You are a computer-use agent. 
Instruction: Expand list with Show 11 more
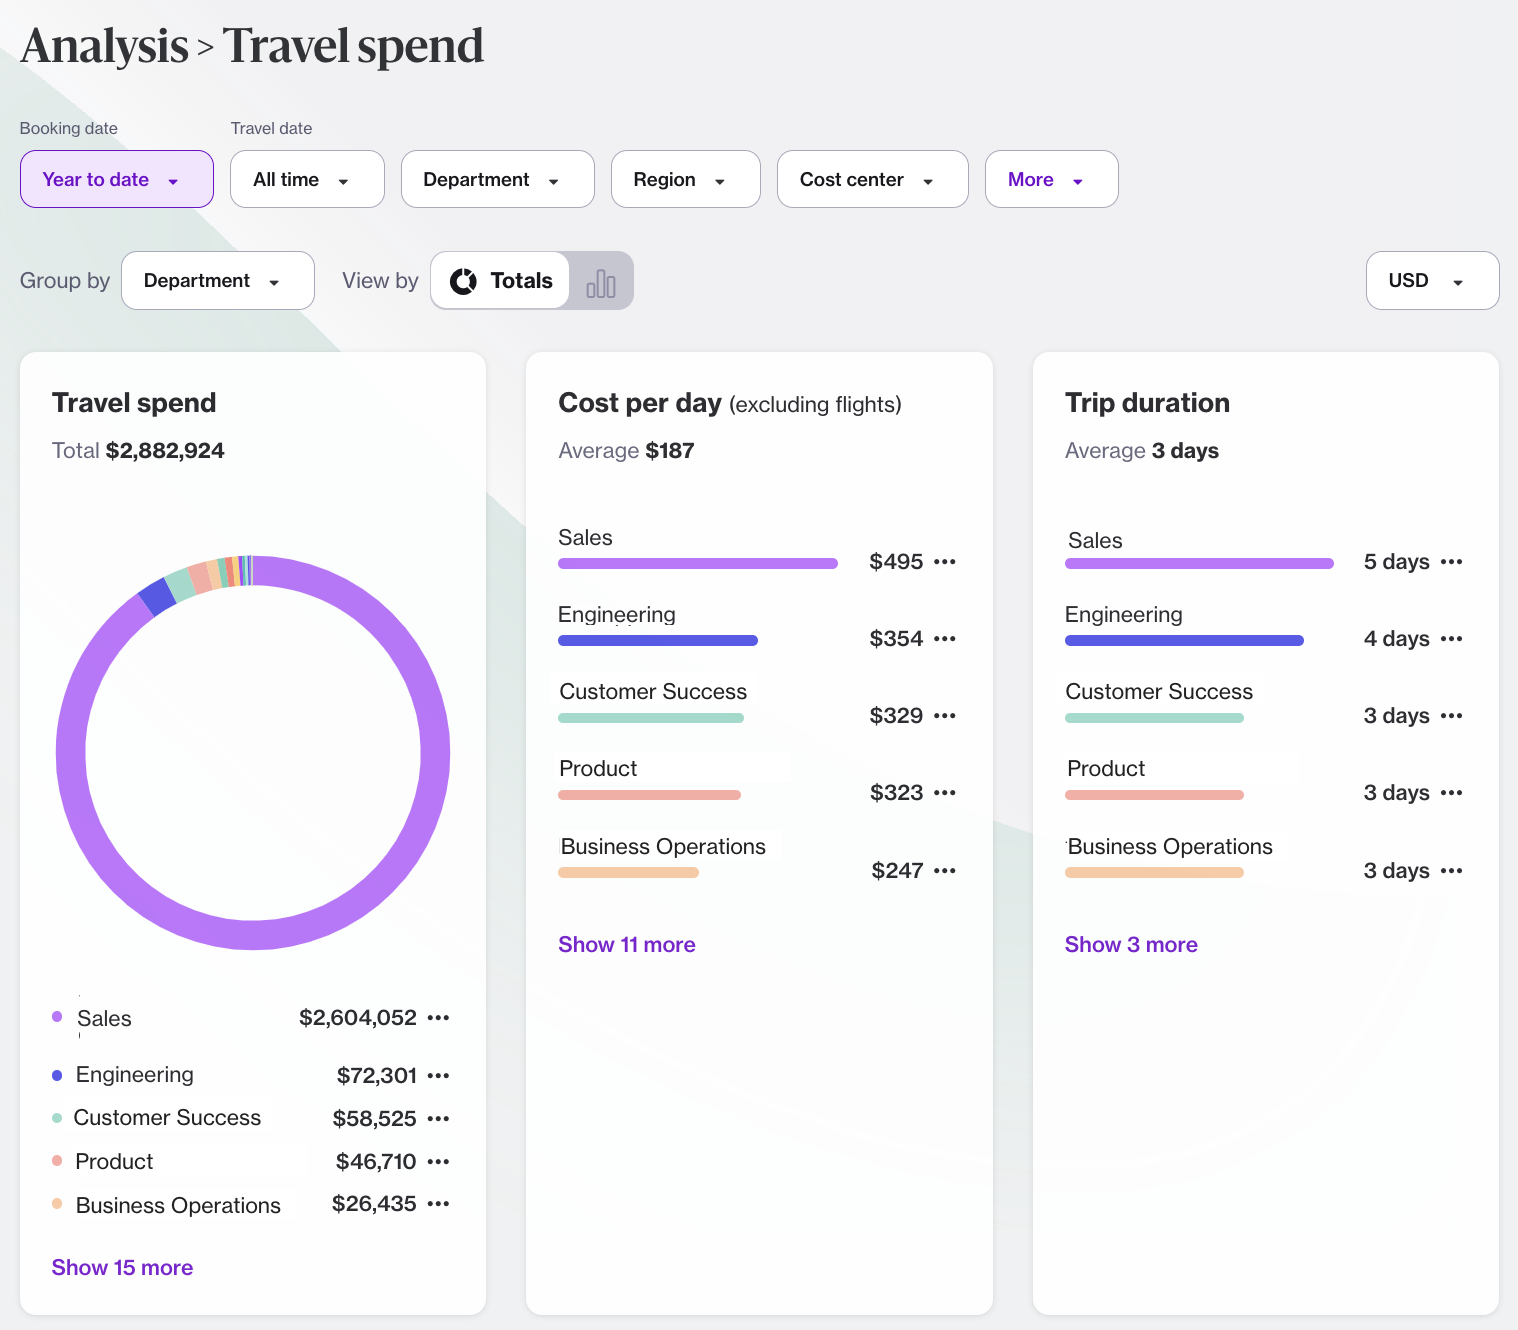(x=626, y=945)
